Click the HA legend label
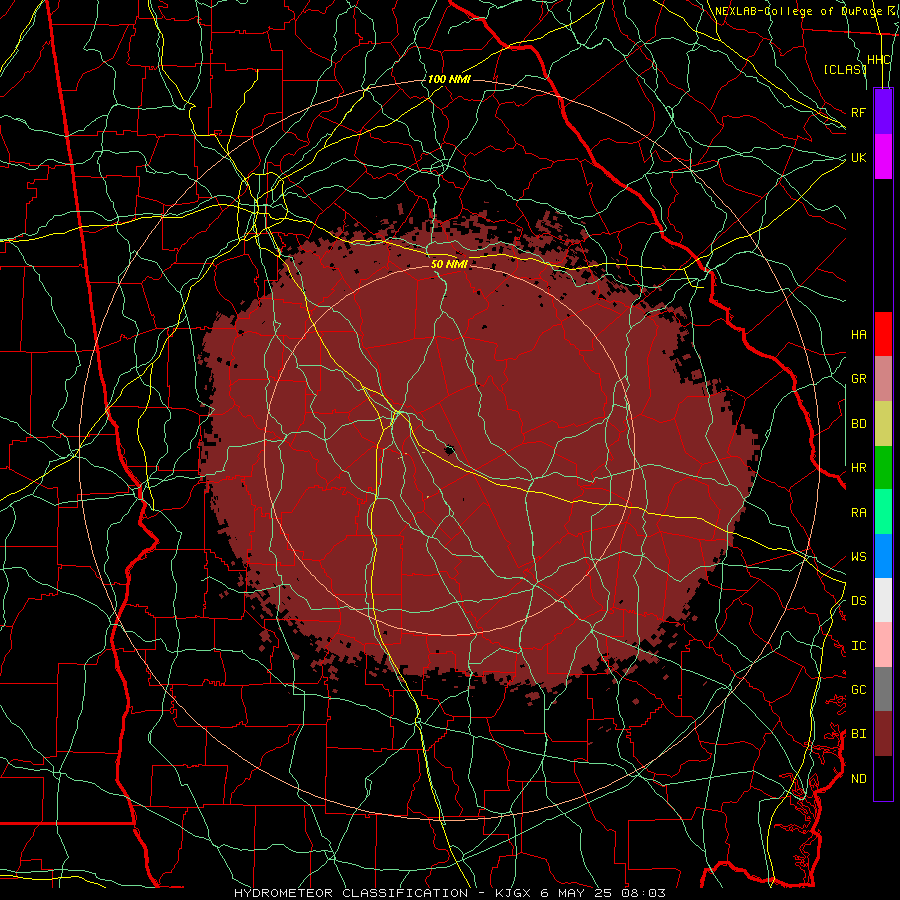Image resolution: width=900 pixels, height=900 pixels. pyautogui.click(x=859, y=334)
